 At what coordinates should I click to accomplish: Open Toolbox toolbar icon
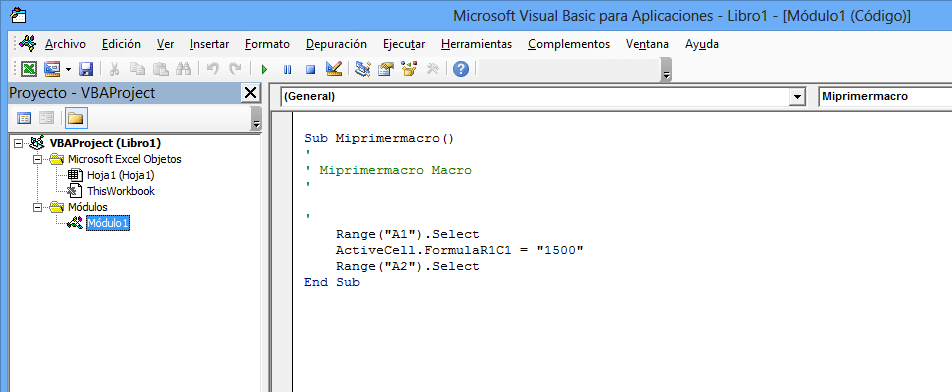(432, 69)
